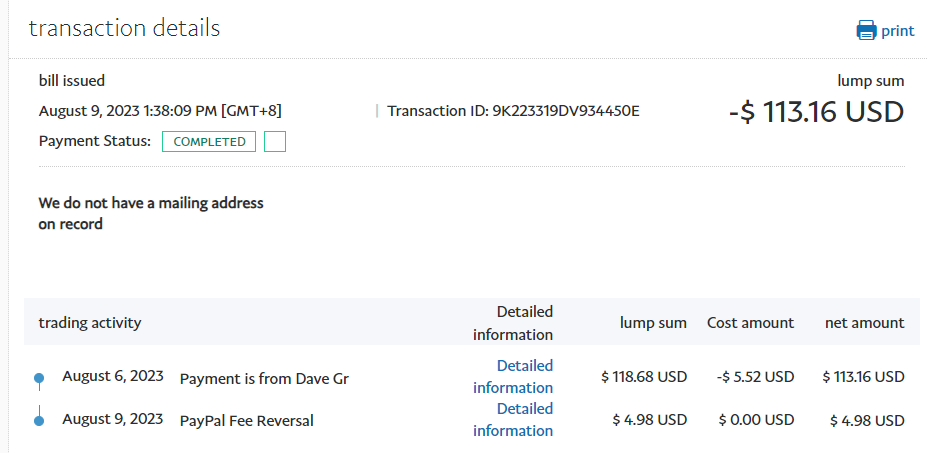Open Detailed information for PayPal Fee Reversal
Image resolution: width=927 pixels, height=453 pixels.
513,420
